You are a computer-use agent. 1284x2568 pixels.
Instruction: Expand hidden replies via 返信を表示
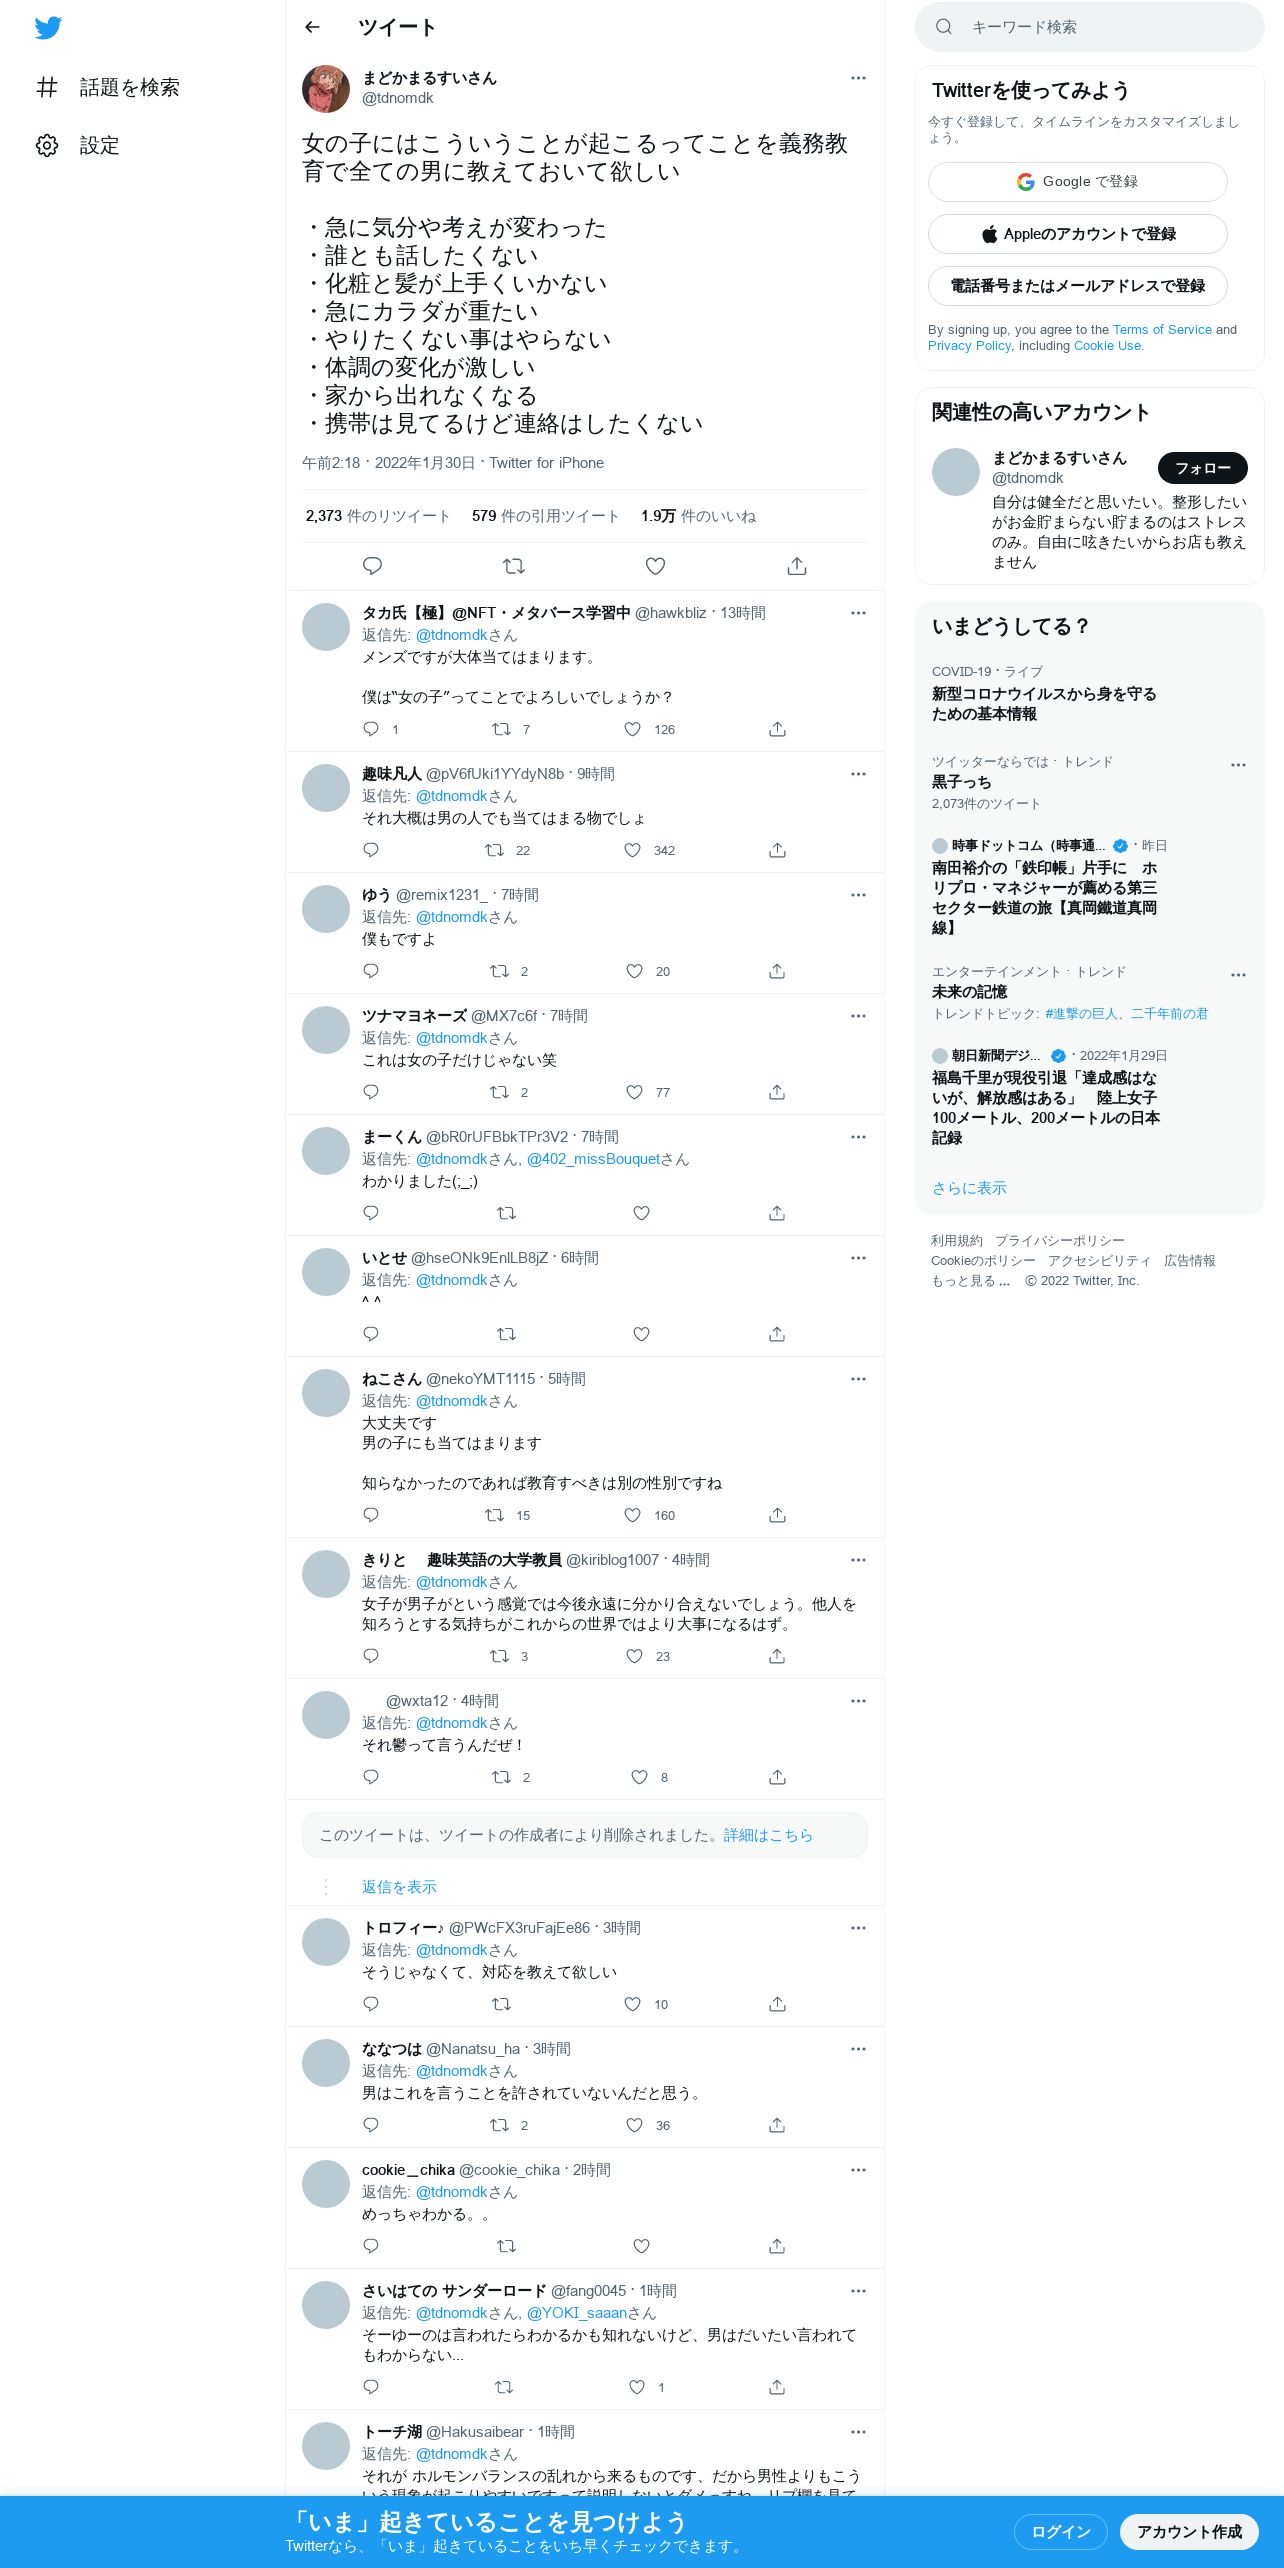click(x=399, y=1886)
